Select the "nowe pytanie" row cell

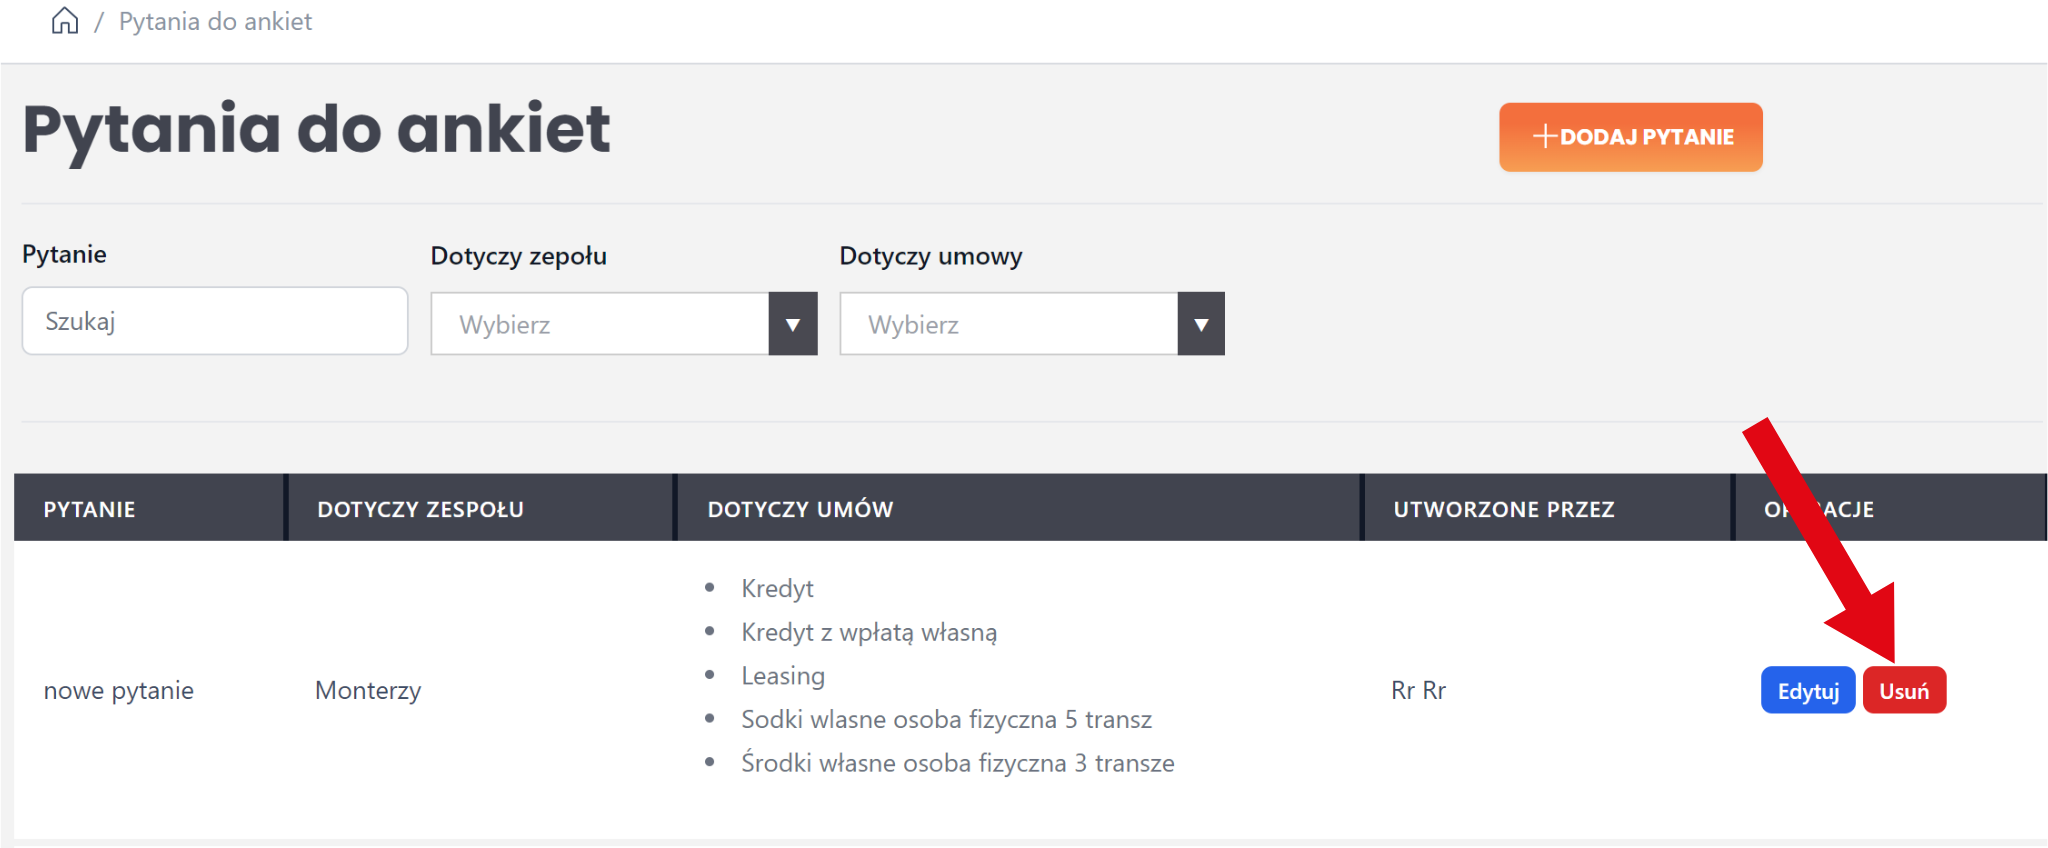tap(119, 691)
